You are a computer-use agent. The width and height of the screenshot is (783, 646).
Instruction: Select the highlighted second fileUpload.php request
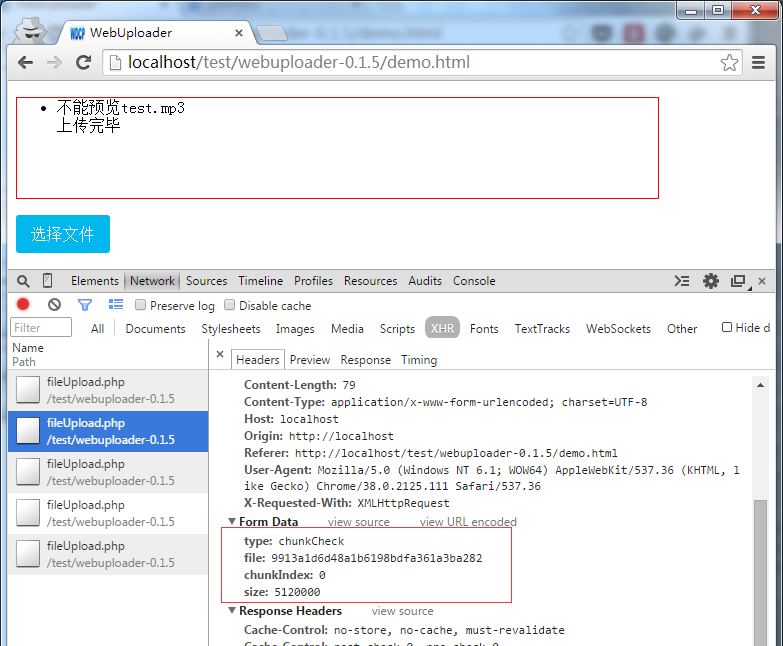pyautogui.click(x=108, y=431)
